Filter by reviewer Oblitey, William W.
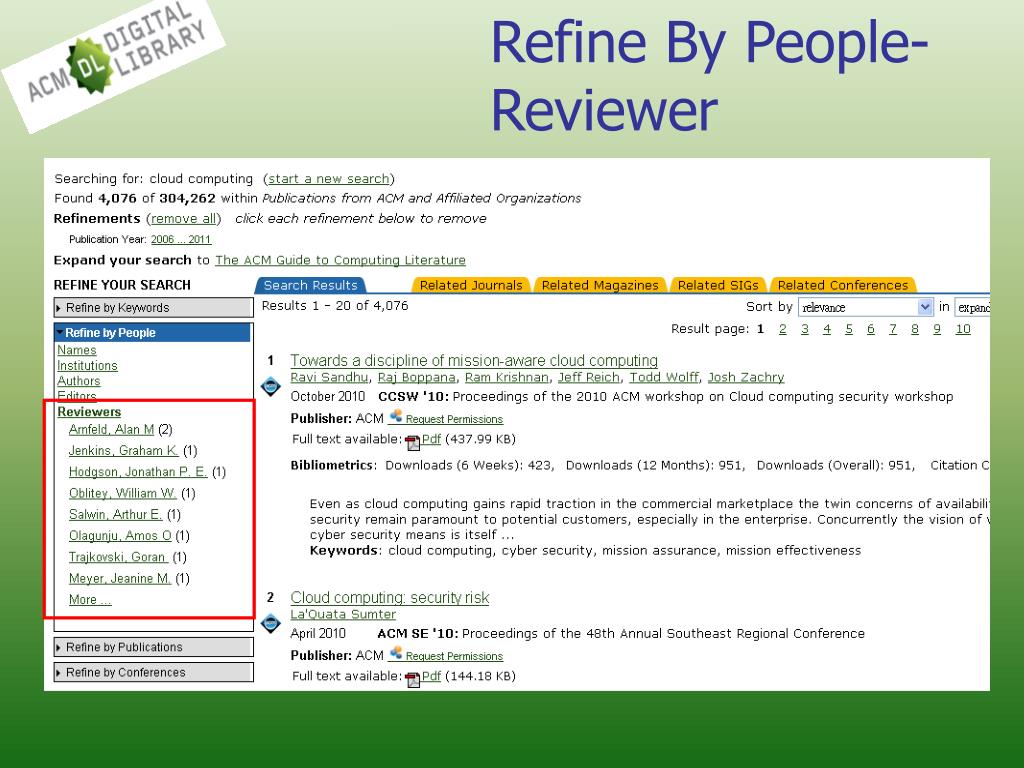 [x=122, y=493]
